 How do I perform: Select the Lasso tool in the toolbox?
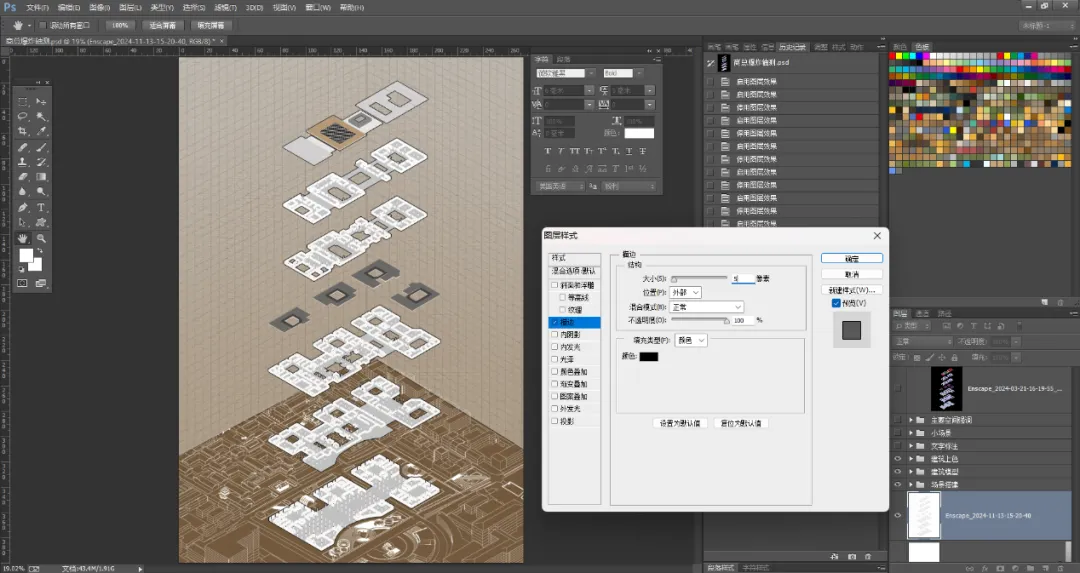tap(23, 116)
